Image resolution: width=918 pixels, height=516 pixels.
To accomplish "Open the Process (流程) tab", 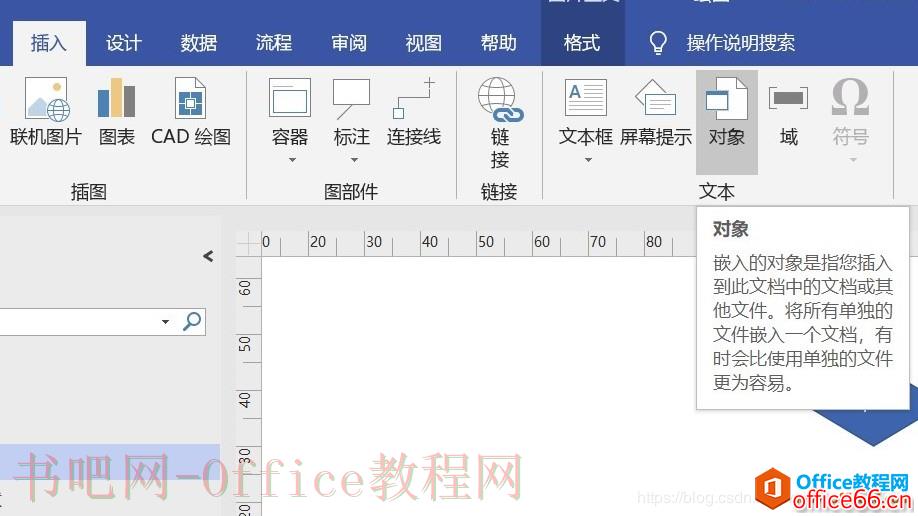I will click(273, 43).
